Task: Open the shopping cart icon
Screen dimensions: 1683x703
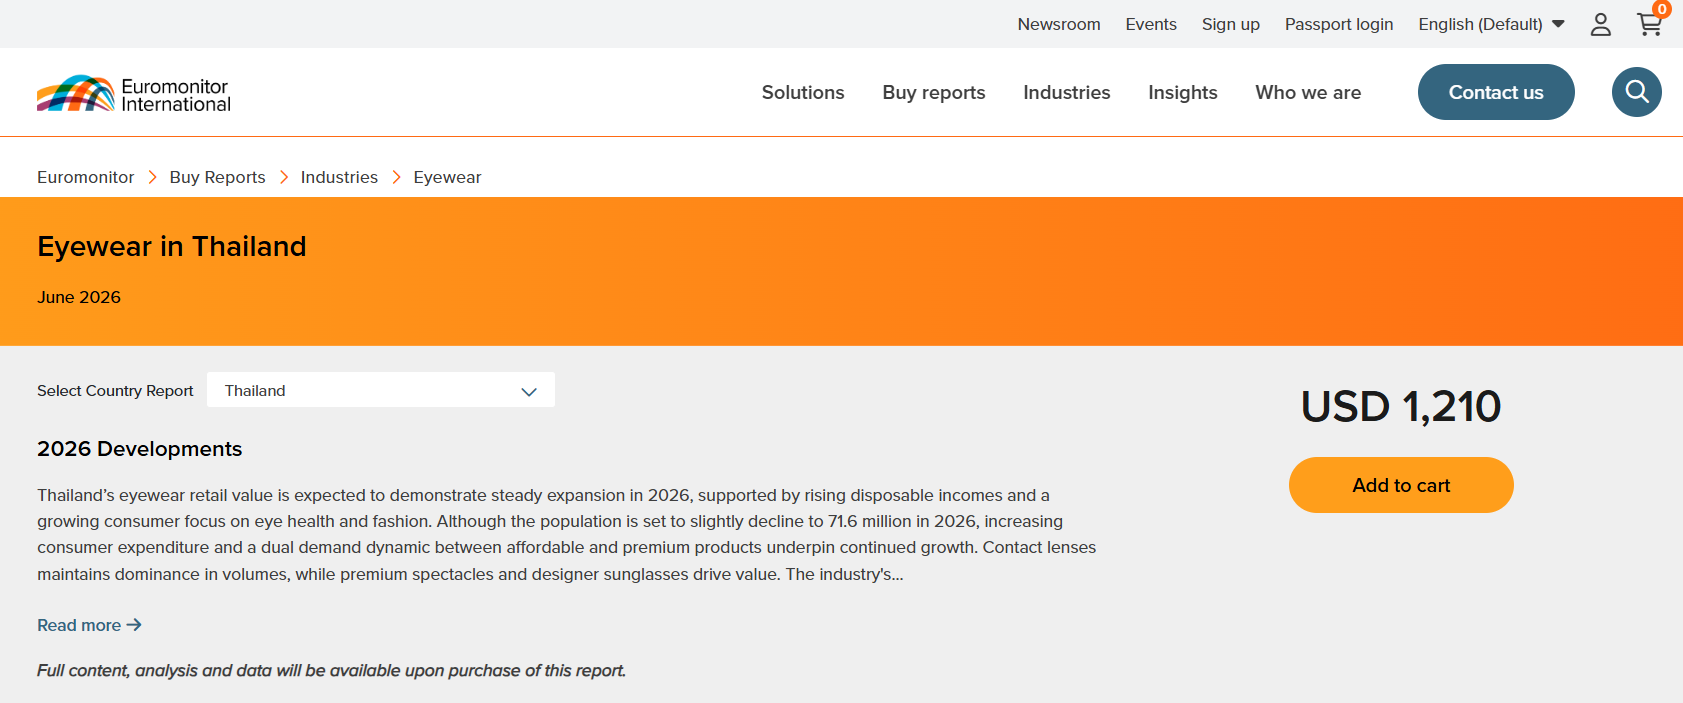Action: pyautogui.click(x=1649, y=24)
